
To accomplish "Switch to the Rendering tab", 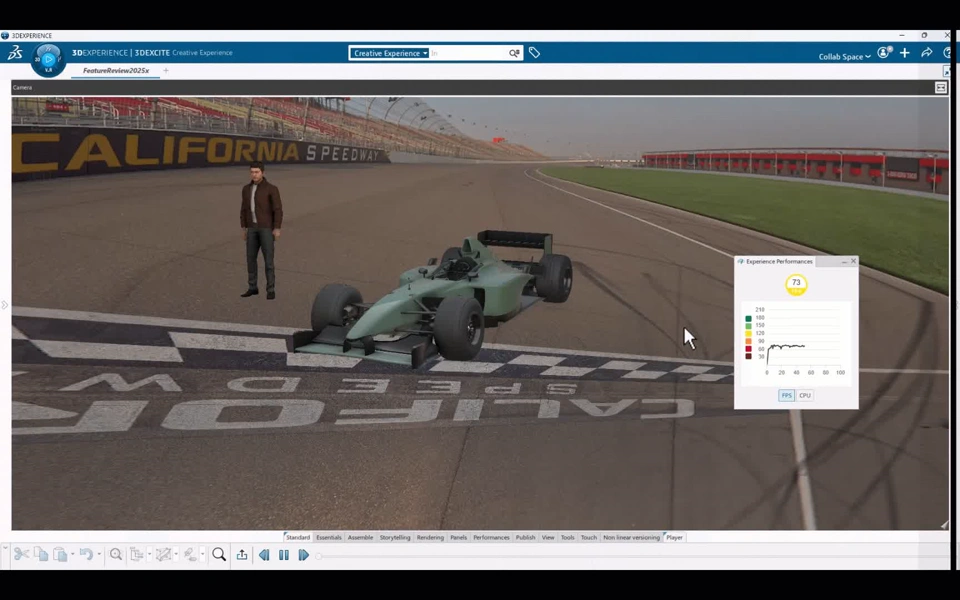I will coord(430,538).
